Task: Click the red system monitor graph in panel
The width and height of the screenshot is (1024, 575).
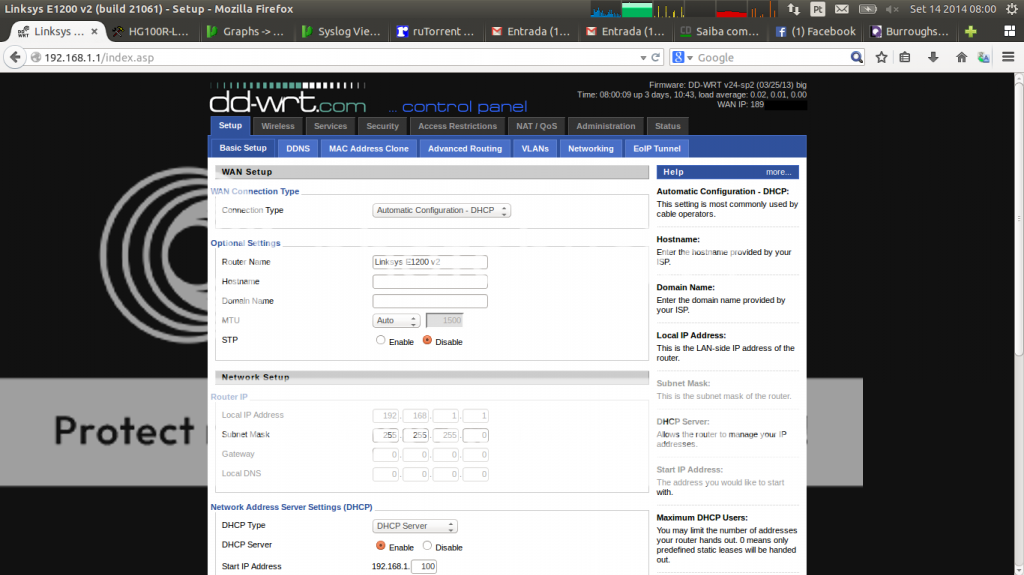Action: [731, 9]
